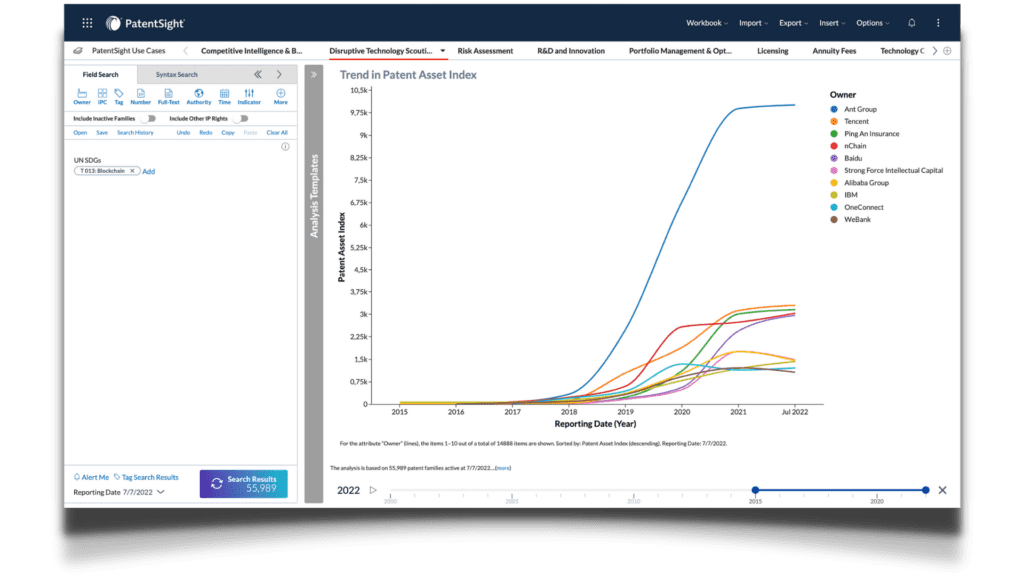Screen dimensions: 1024x576
Task: Click the PatentSight Use Cases workbook icon
Action: point(78,50)
